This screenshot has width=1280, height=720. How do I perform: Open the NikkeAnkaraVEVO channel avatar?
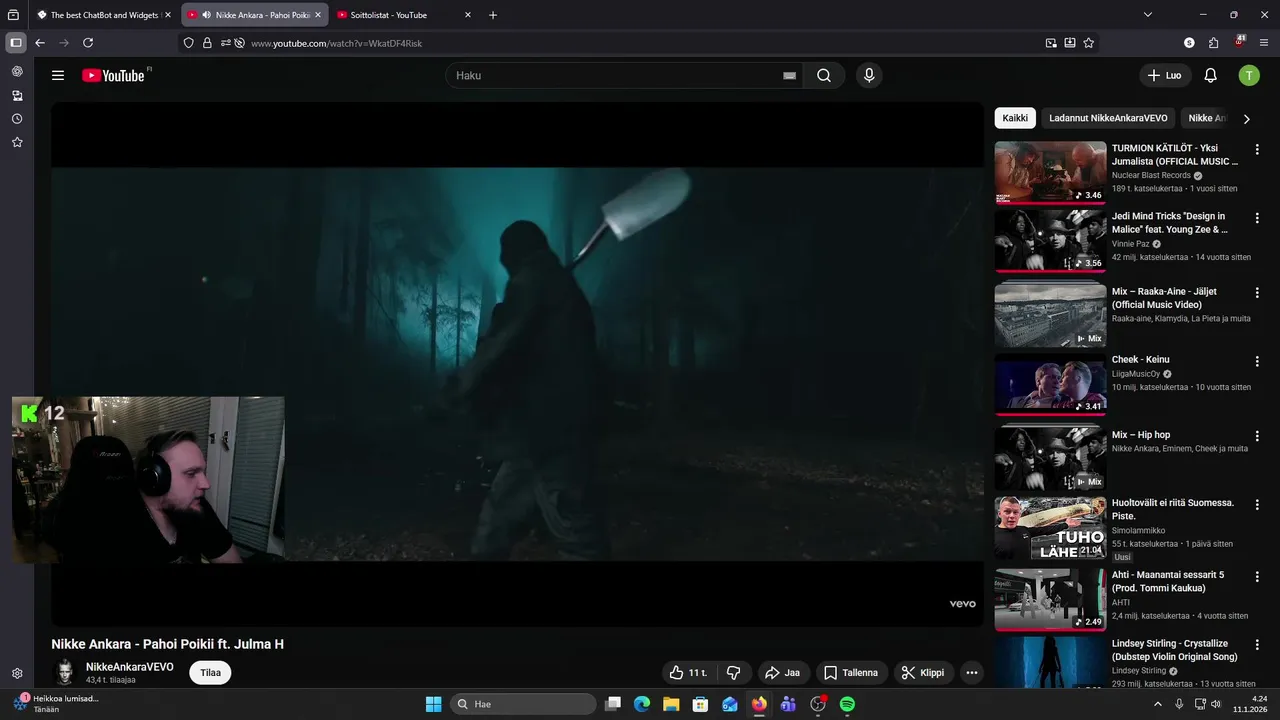[x=65, y=672]
